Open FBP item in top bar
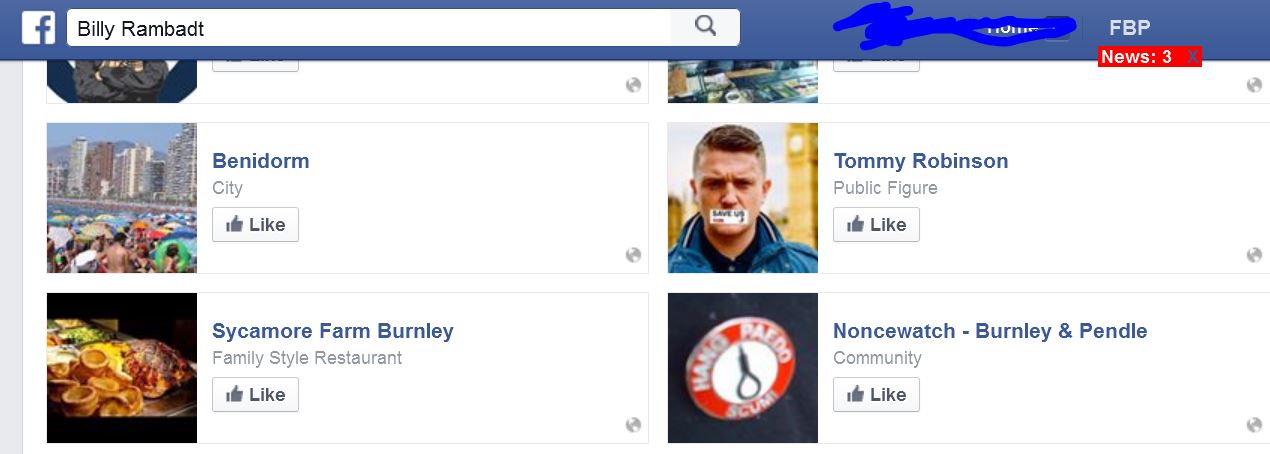 coord(1130,28)
